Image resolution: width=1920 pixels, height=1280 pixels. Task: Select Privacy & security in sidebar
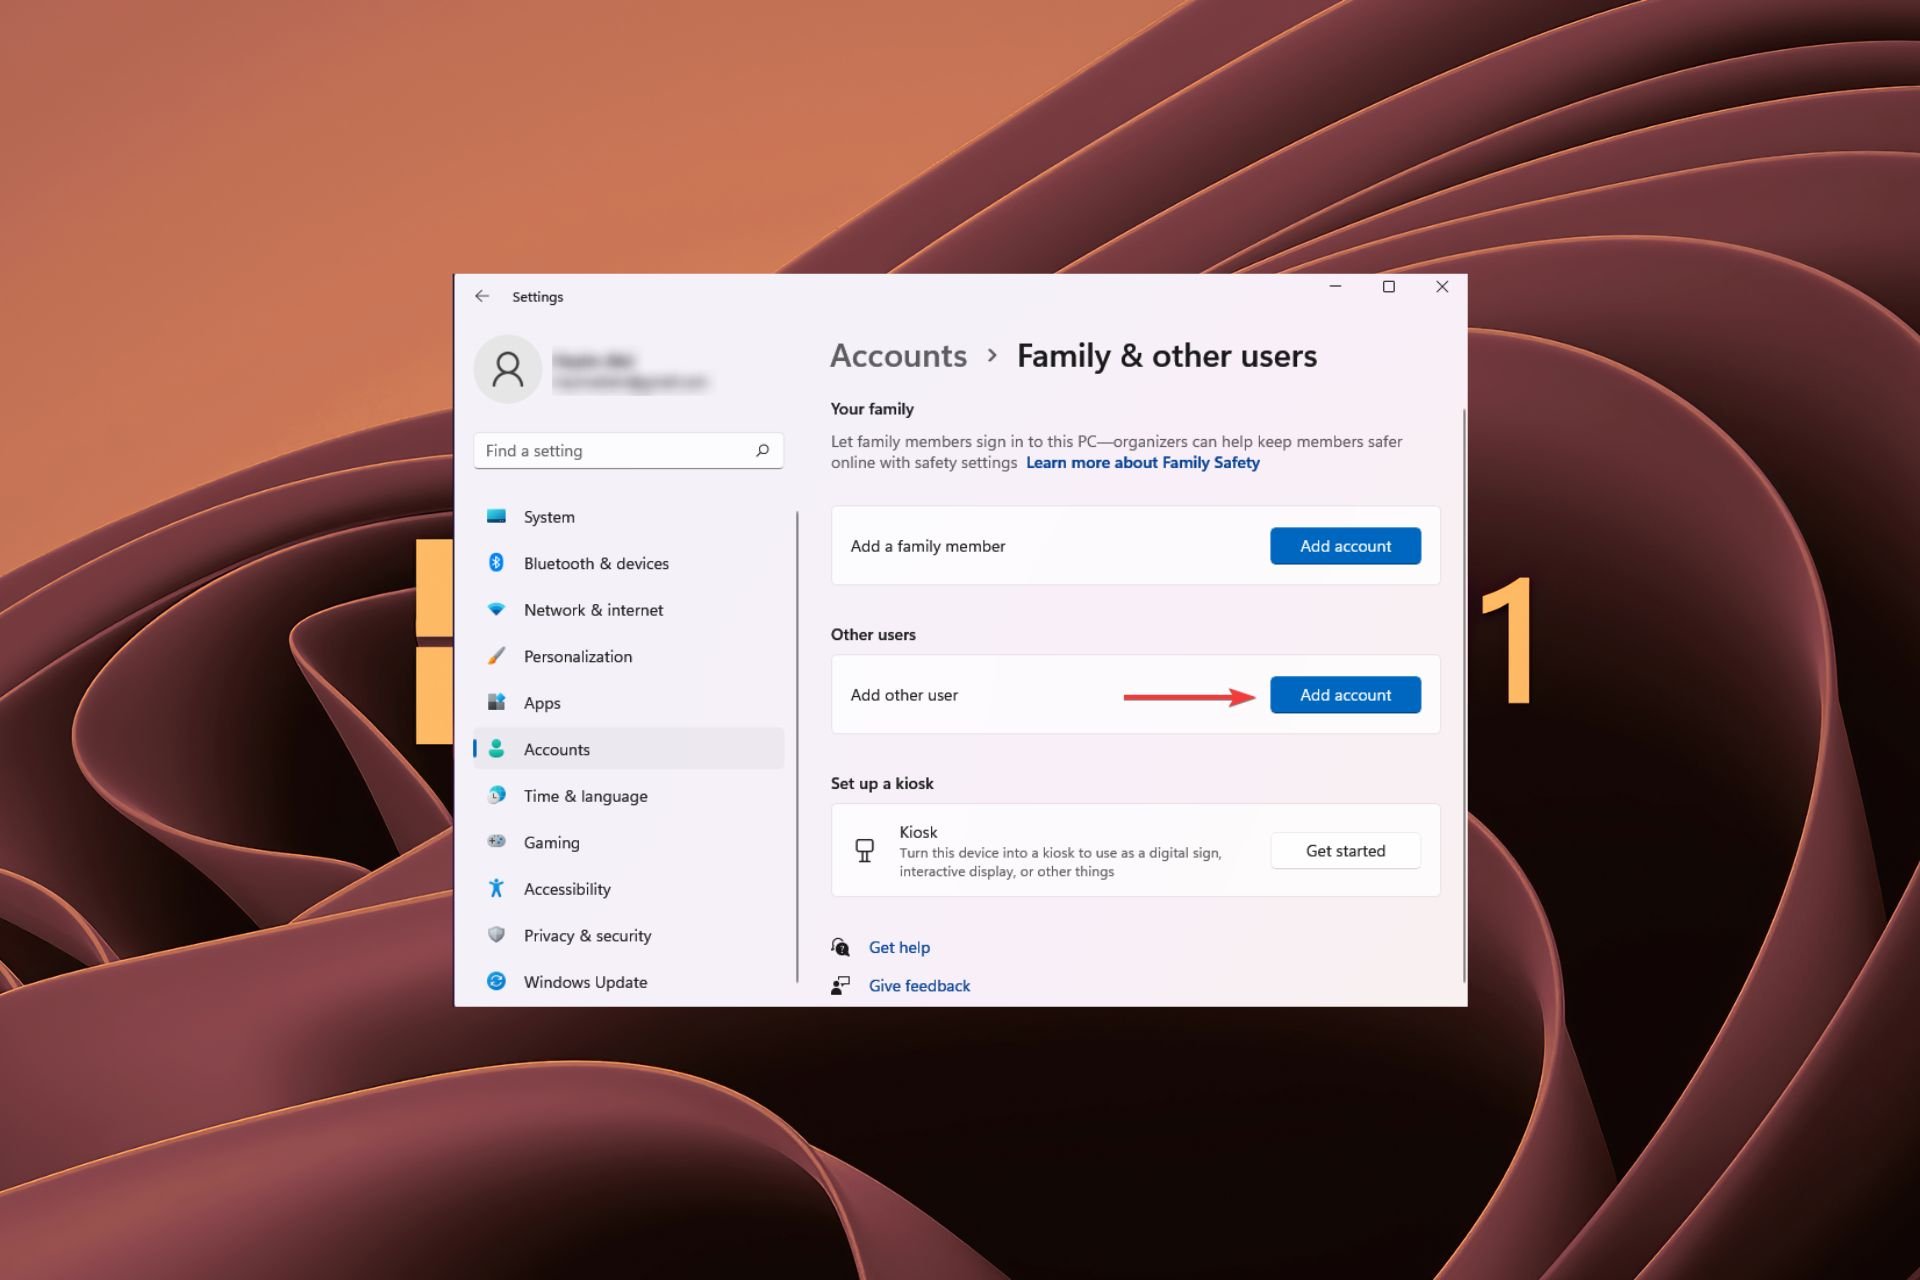tap(587, 934)
